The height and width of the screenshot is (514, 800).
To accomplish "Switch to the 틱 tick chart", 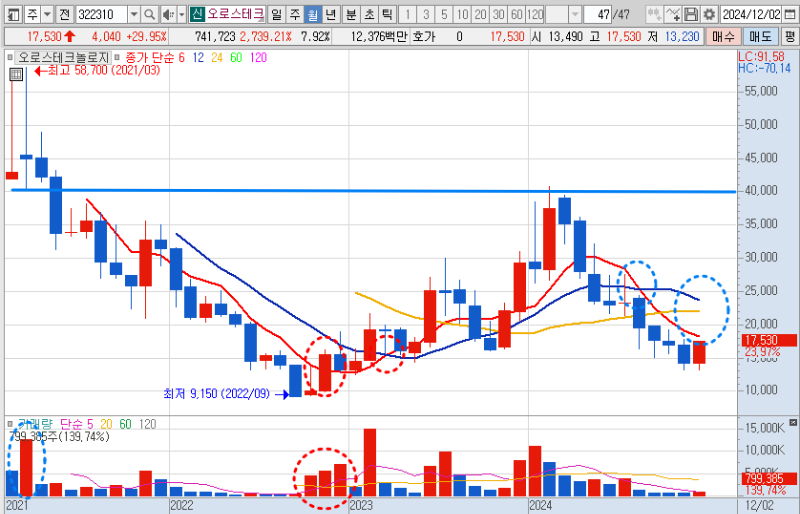I will pos(387,14).
